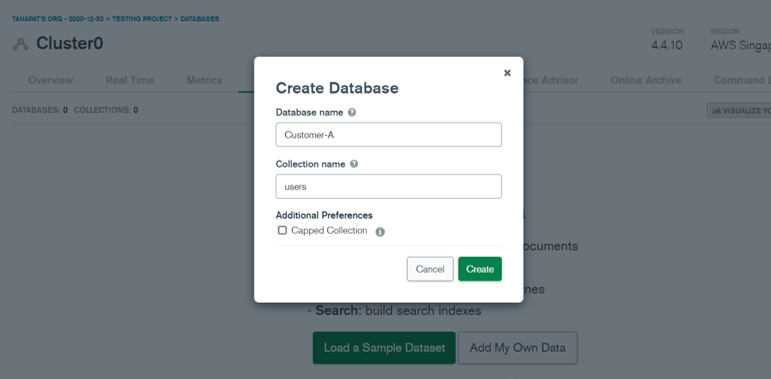771x379 pixels.
Task: Click the AWS Singapore region text
Action: click(741, 45)
